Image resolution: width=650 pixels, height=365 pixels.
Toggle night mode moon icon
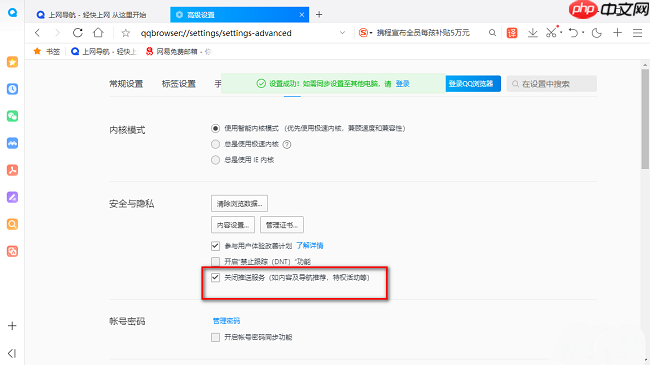pyautogui.click(x=597, y=33)
